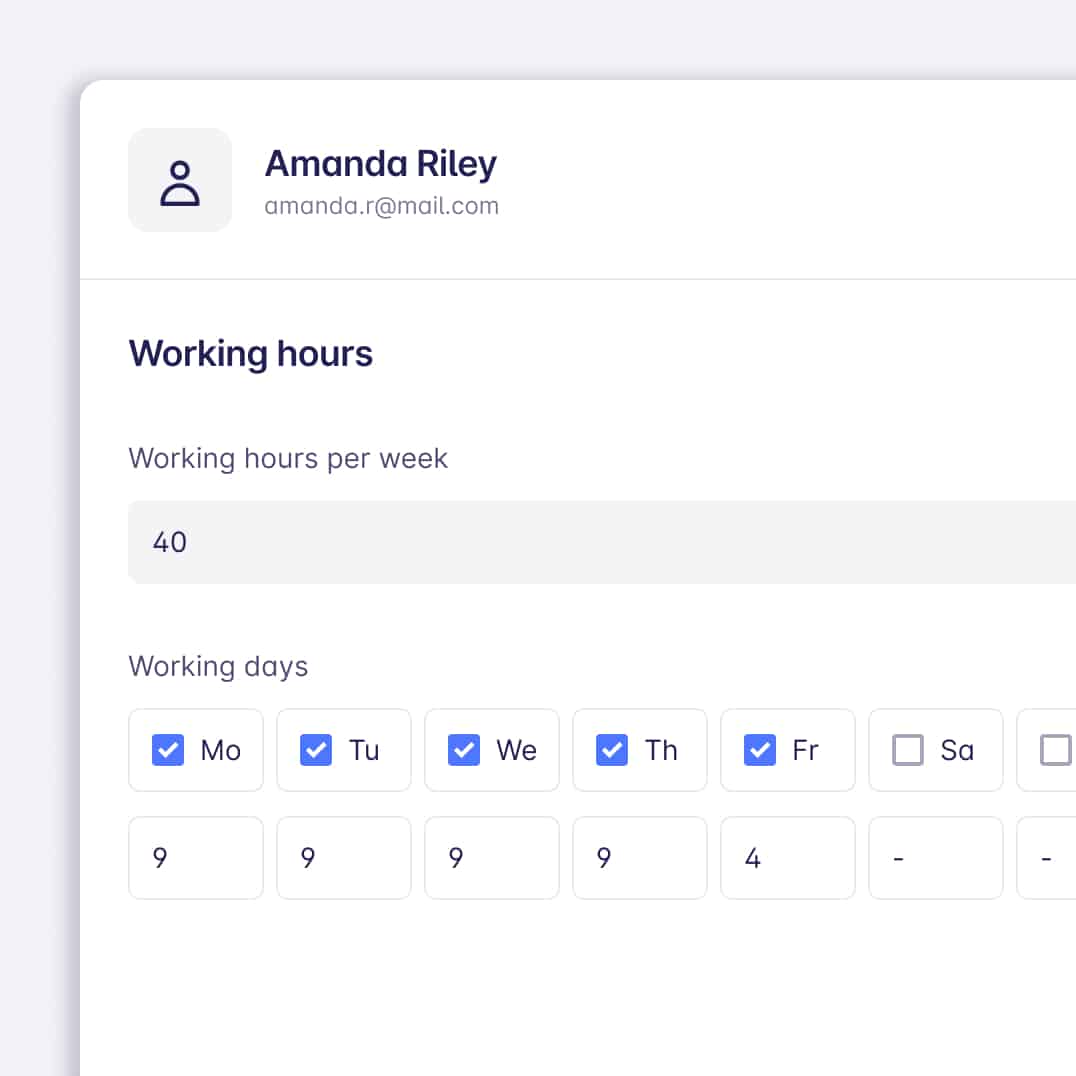The height and width of the screenshot is (1076, 1076).
Task: Click the hours field under Th
Action: click(x=640, y=858)
